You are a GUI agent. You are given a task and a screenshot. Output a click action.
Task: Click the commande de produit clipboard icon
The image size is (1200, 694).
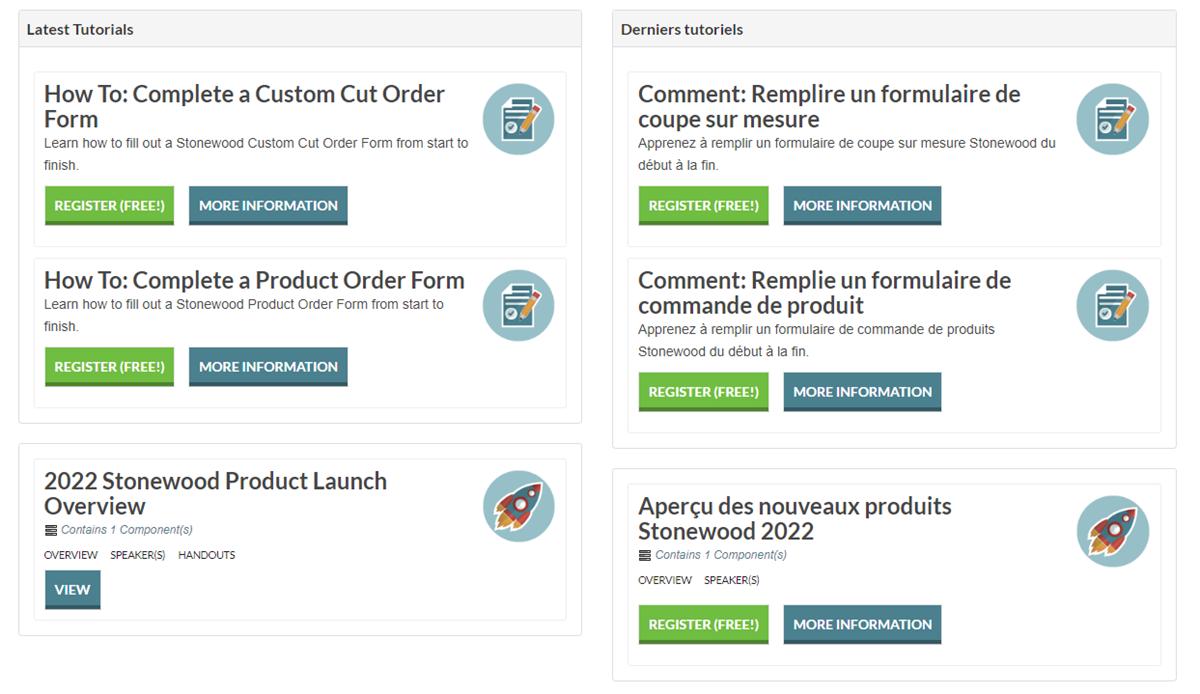(1112, 305)
